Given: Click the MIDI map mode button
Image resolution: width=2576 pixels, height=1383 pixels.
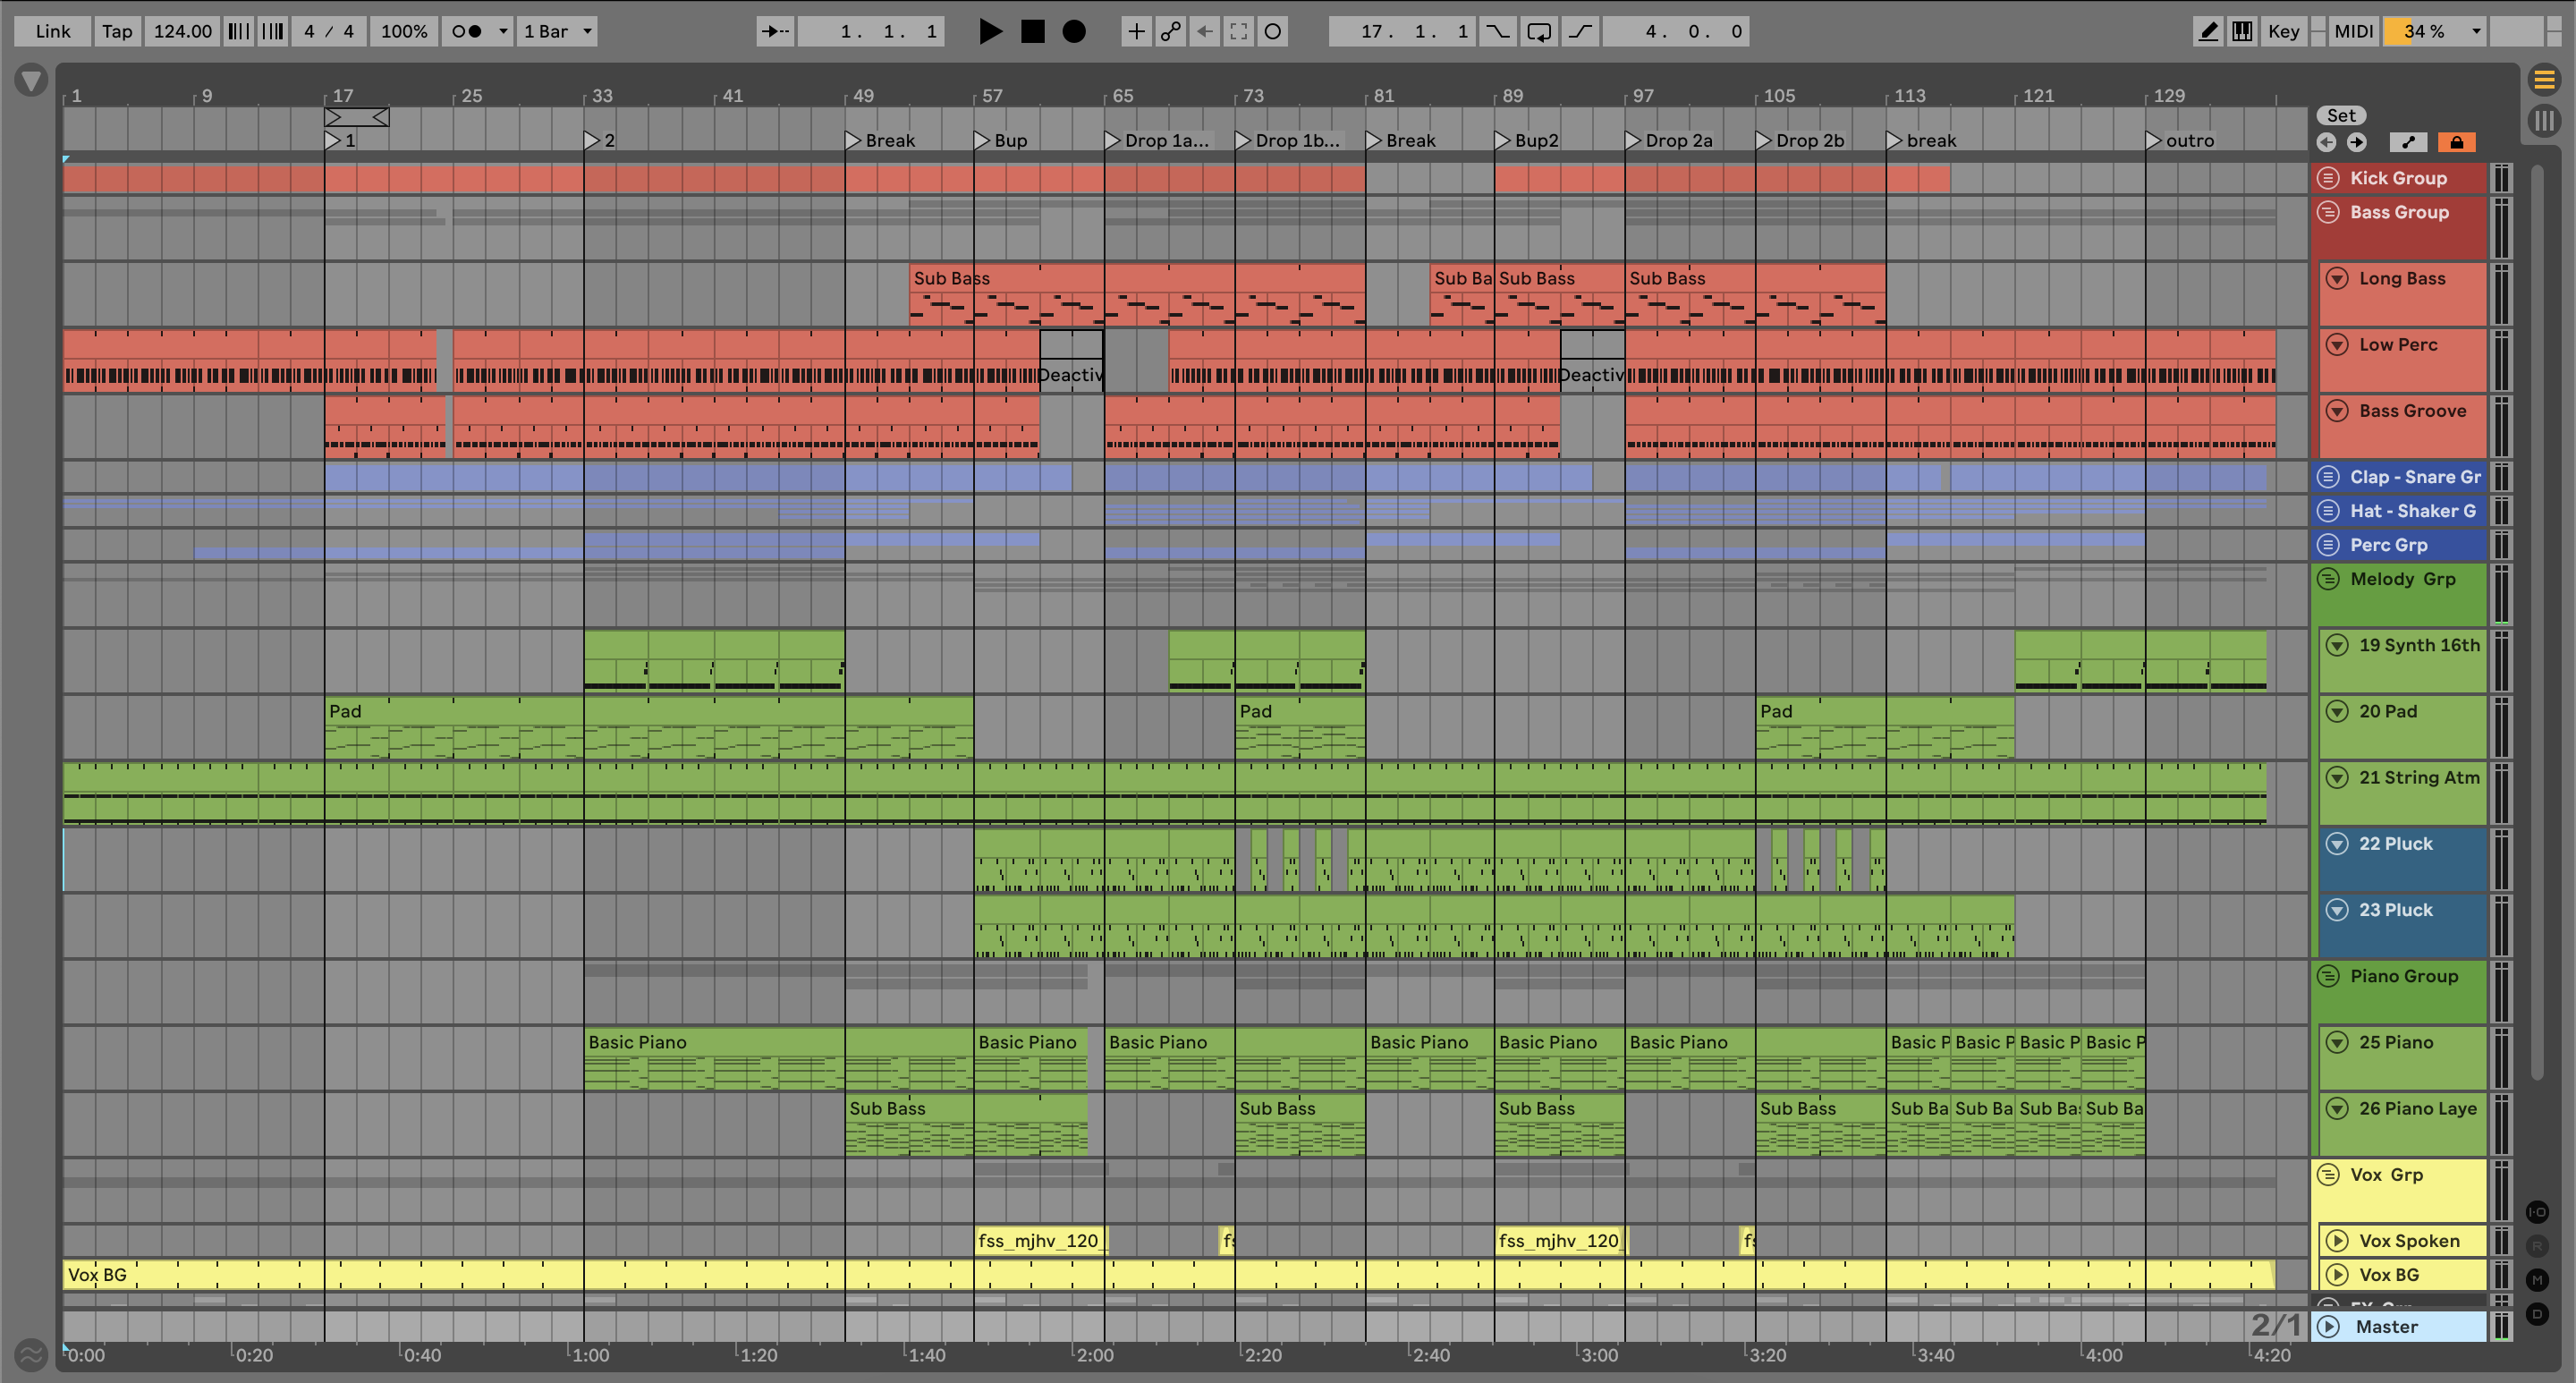Looking at the screenshot, I should 2352,31.
